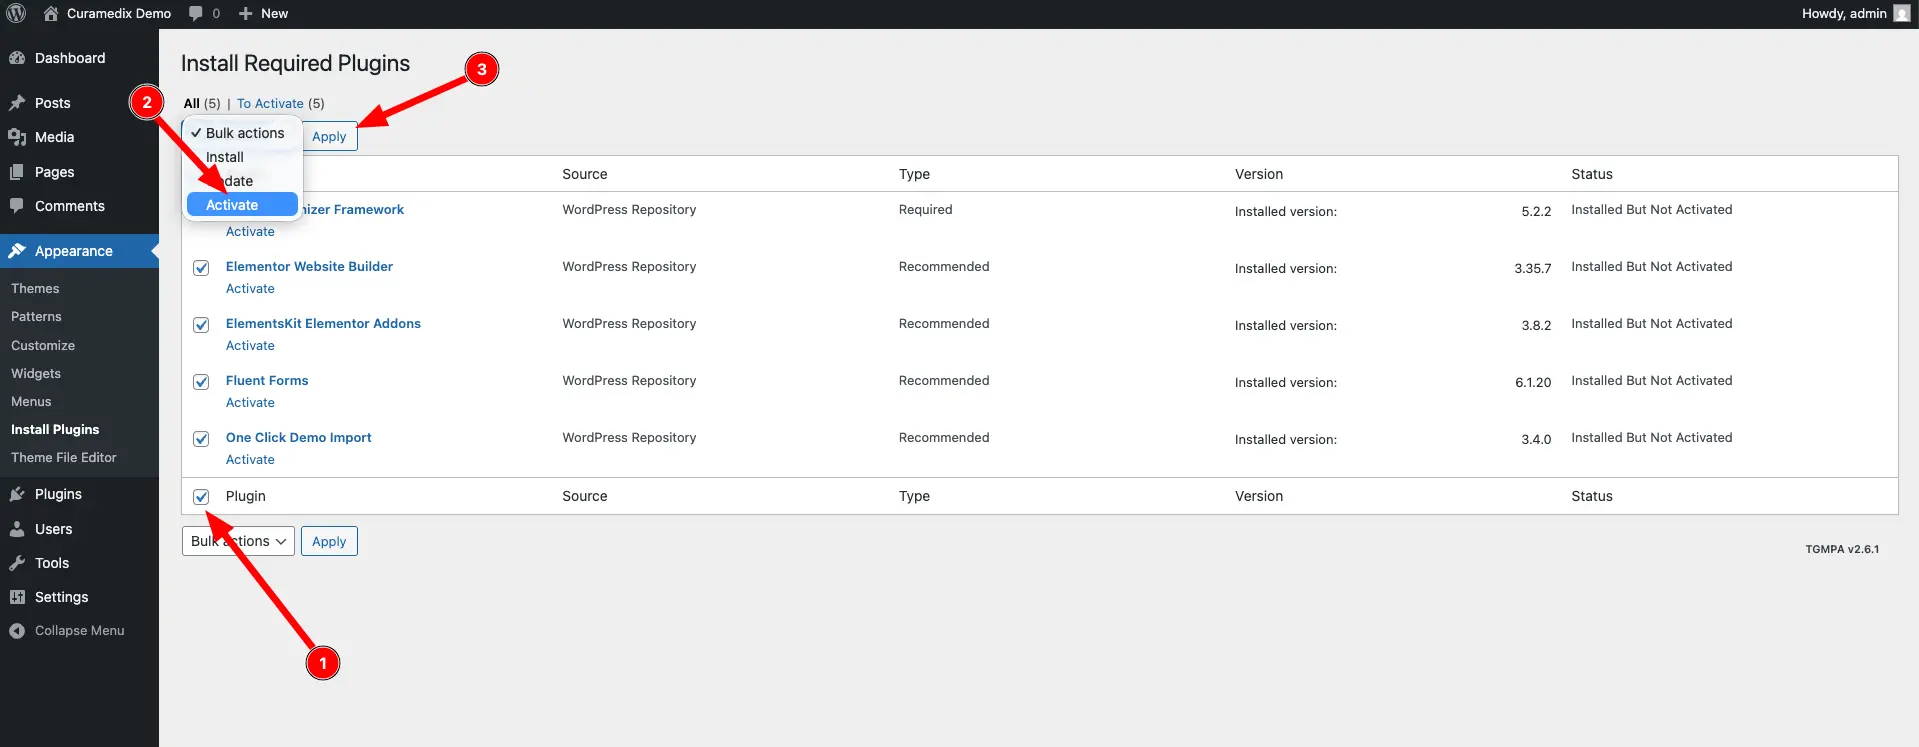This screenshot has height=747, width=1919.
Task: Click the Source column header at top
Action: coord(585,174)
